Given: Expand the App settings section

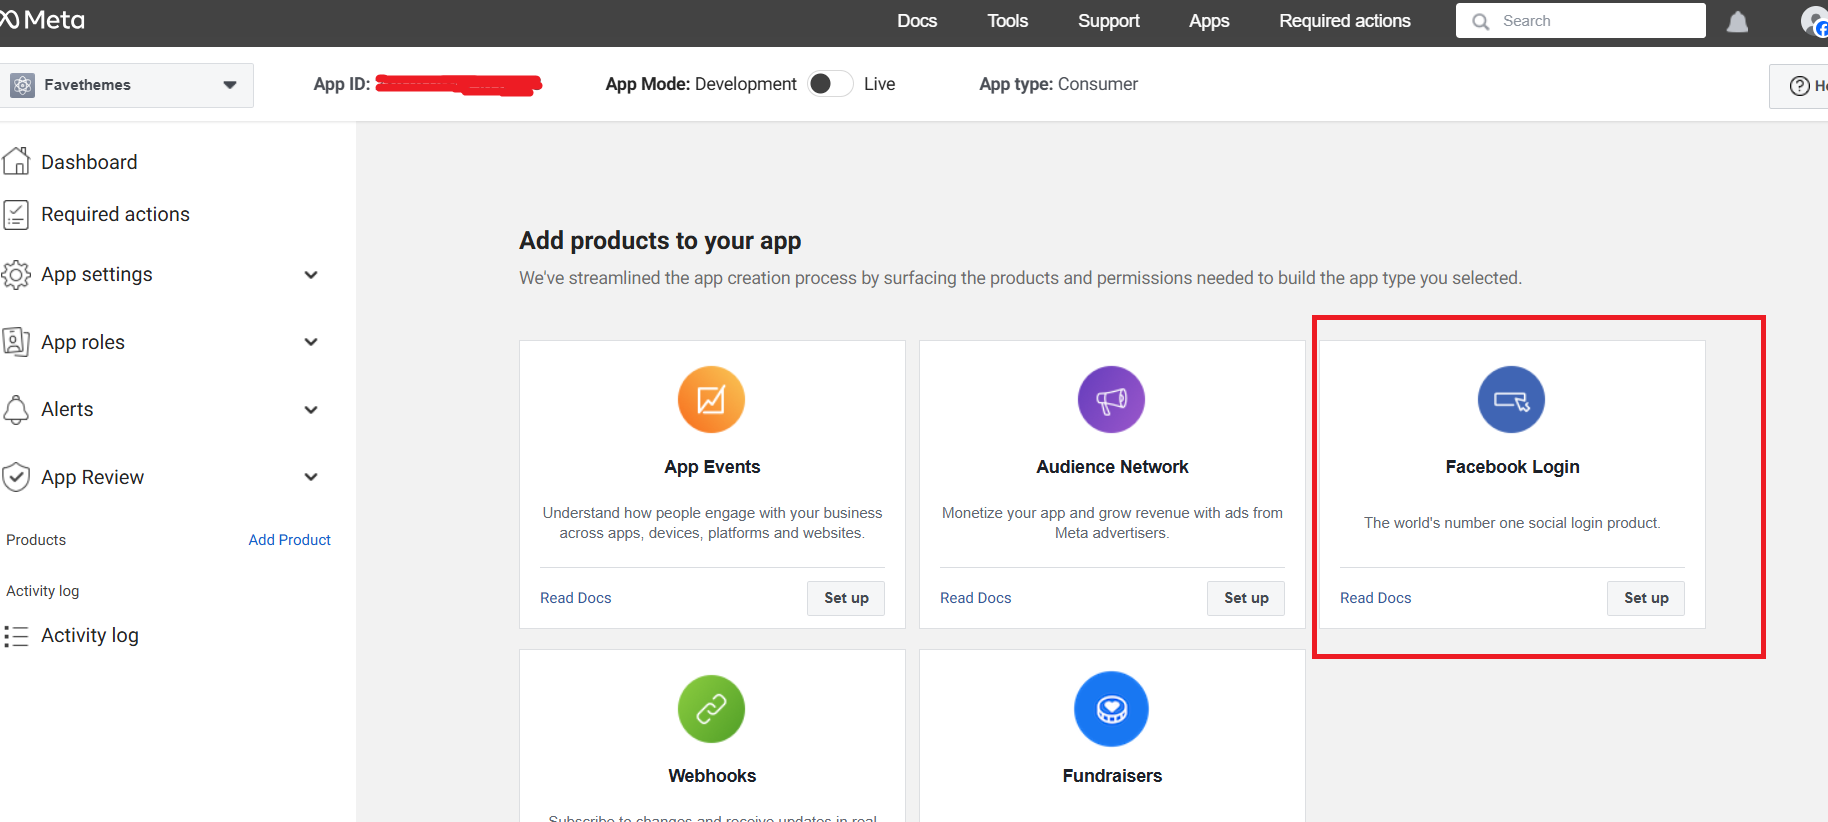Looking at the screenshot, I should click(310, 275).
